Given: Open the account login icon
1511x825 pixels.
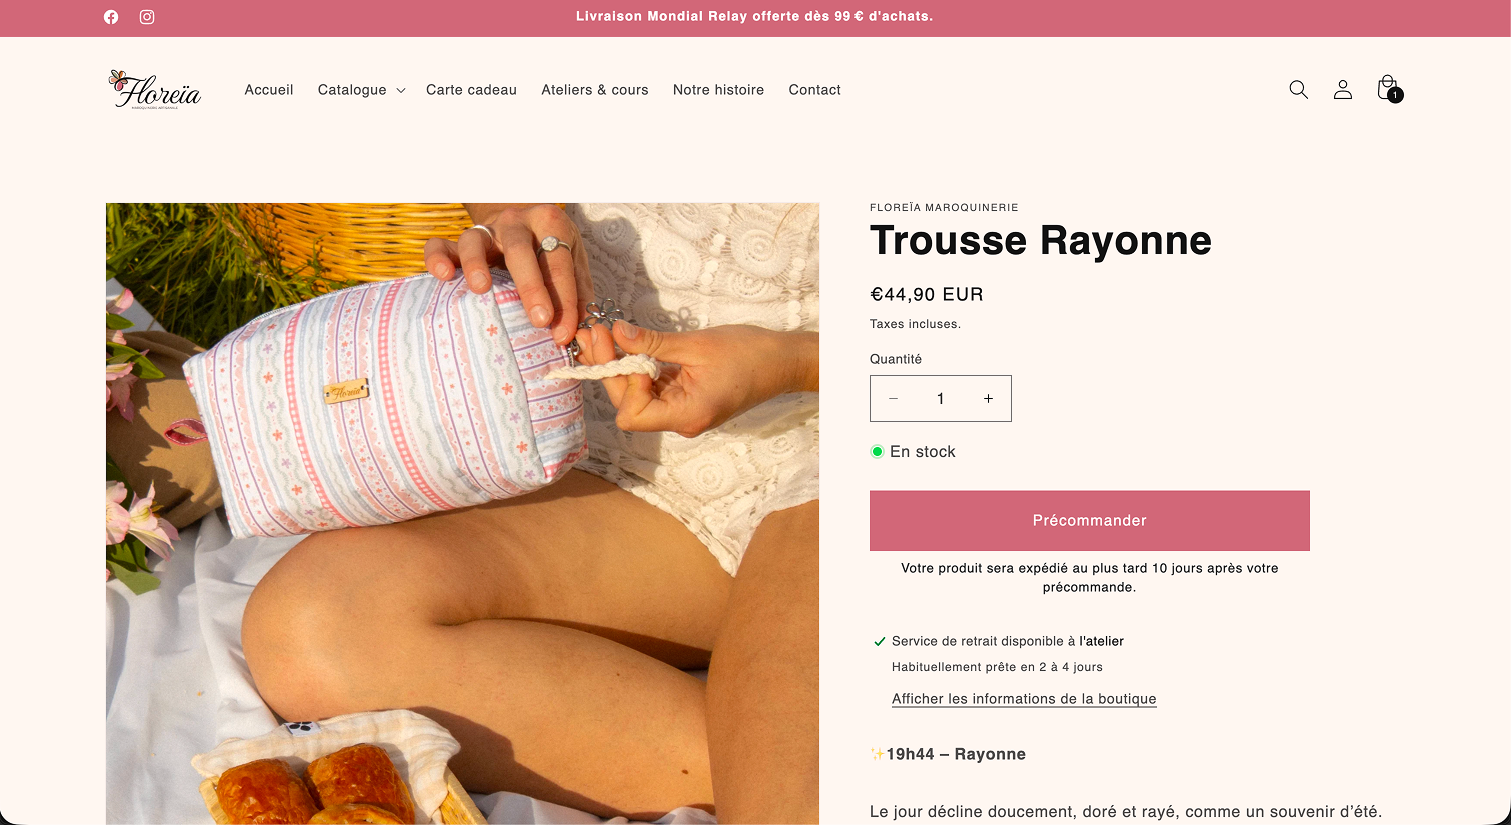Looking at the screenshot, I should (1343, 89).
